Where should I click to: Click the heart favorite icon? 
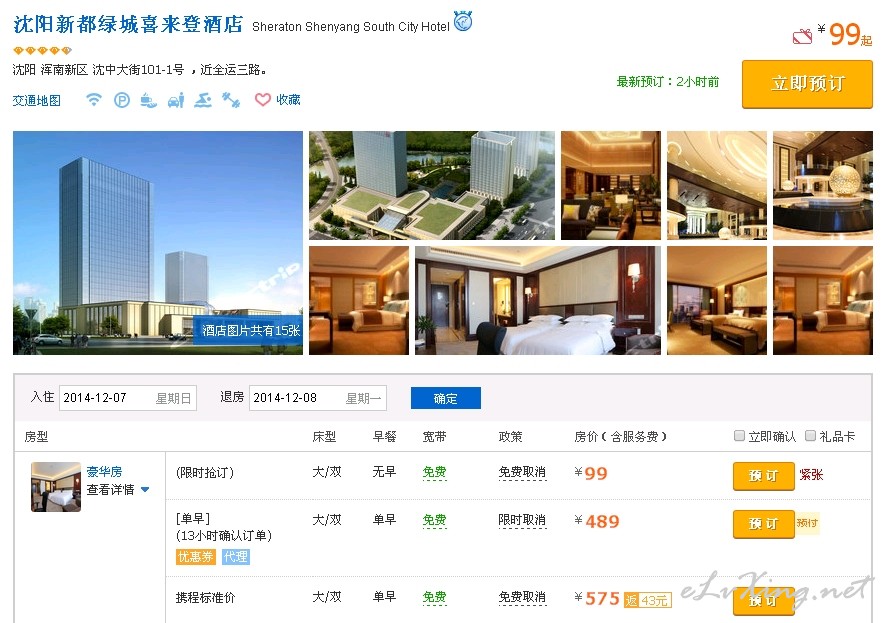[262, 100]
